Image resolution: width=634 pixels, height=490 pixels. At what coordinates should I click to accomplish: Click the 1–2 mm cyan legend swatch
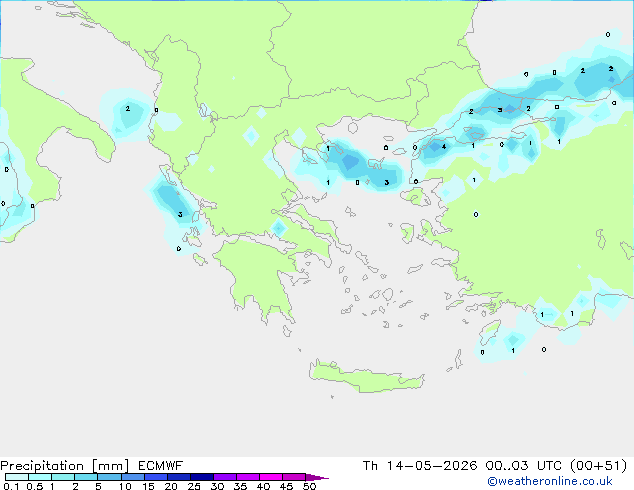click(63, 477)
